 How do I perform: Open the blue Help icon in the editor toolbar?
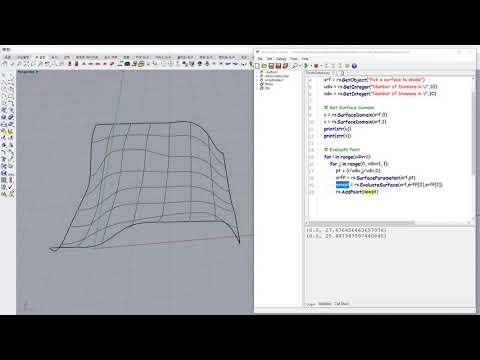(x=354, y=66)
